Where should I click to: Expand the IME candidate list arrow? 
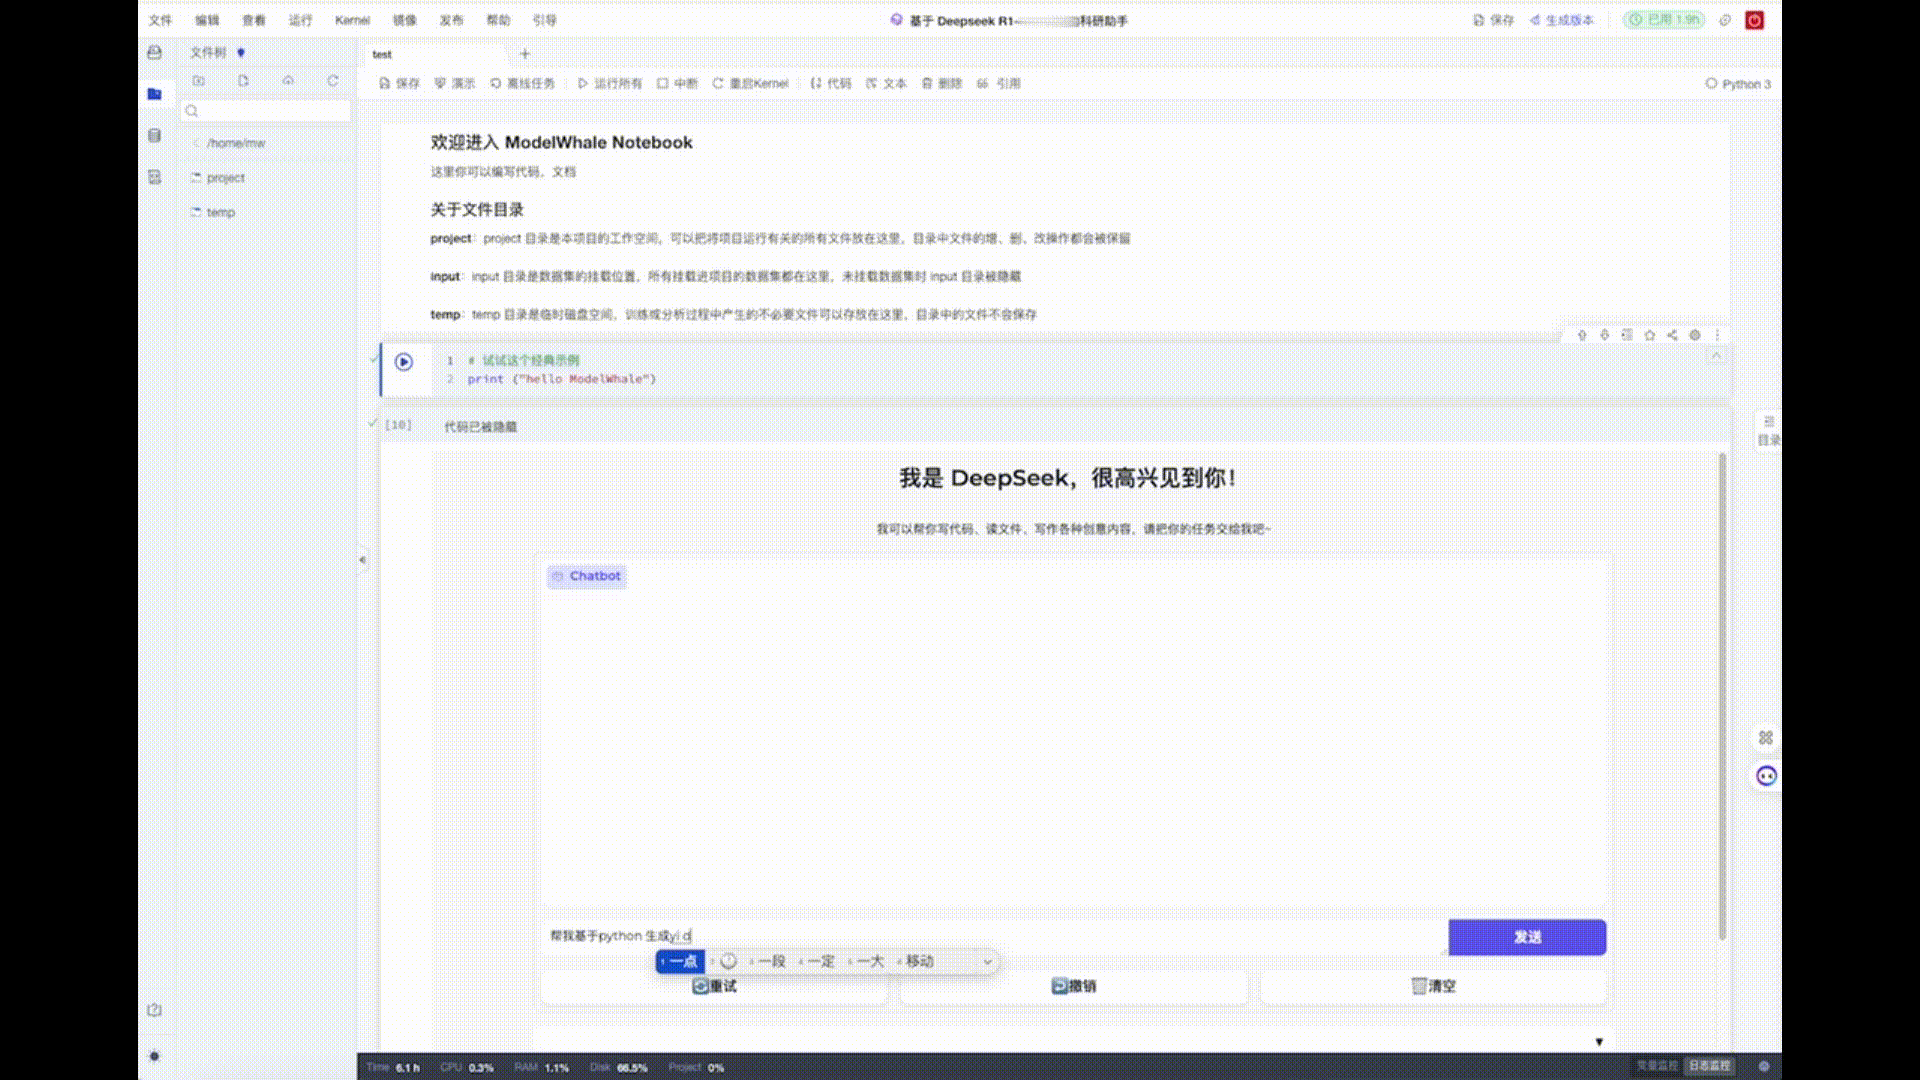tap(987, 961)
